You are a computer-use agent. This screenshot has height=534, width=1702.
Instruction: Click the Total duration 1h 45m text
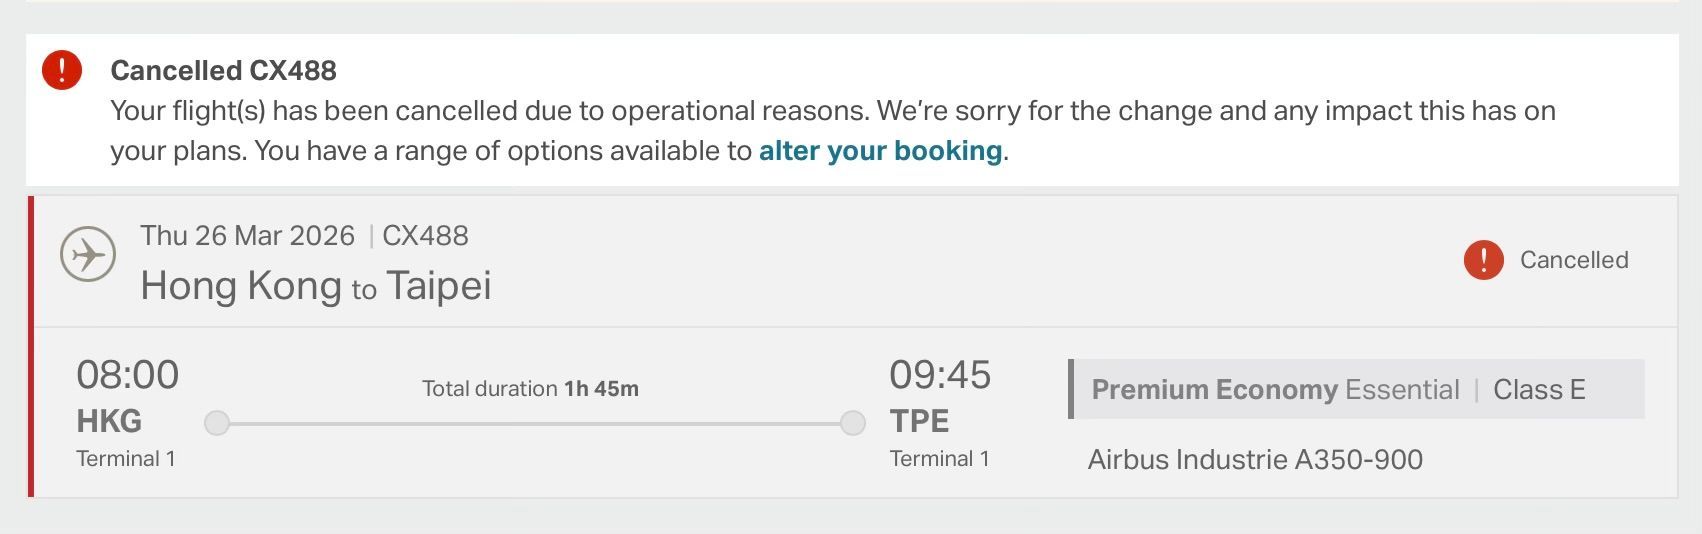[x=530, y=389]
